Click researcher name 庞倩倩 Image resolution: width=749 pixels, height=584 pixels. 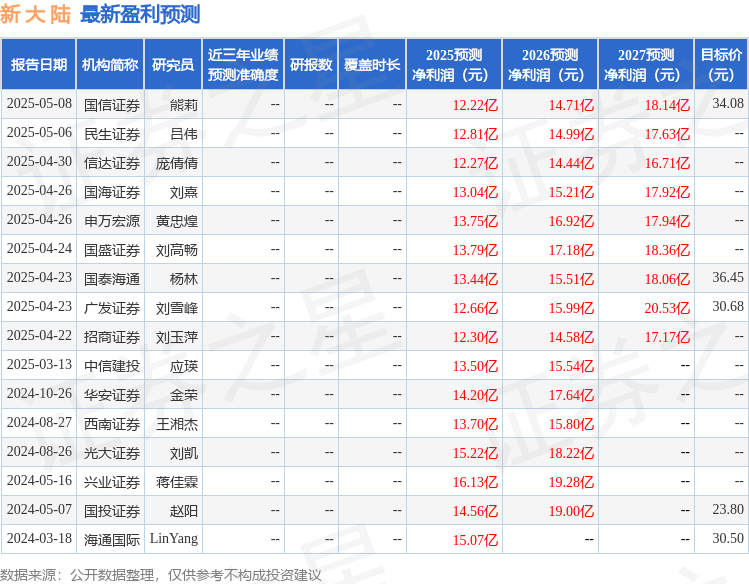(x=177, y=163)
